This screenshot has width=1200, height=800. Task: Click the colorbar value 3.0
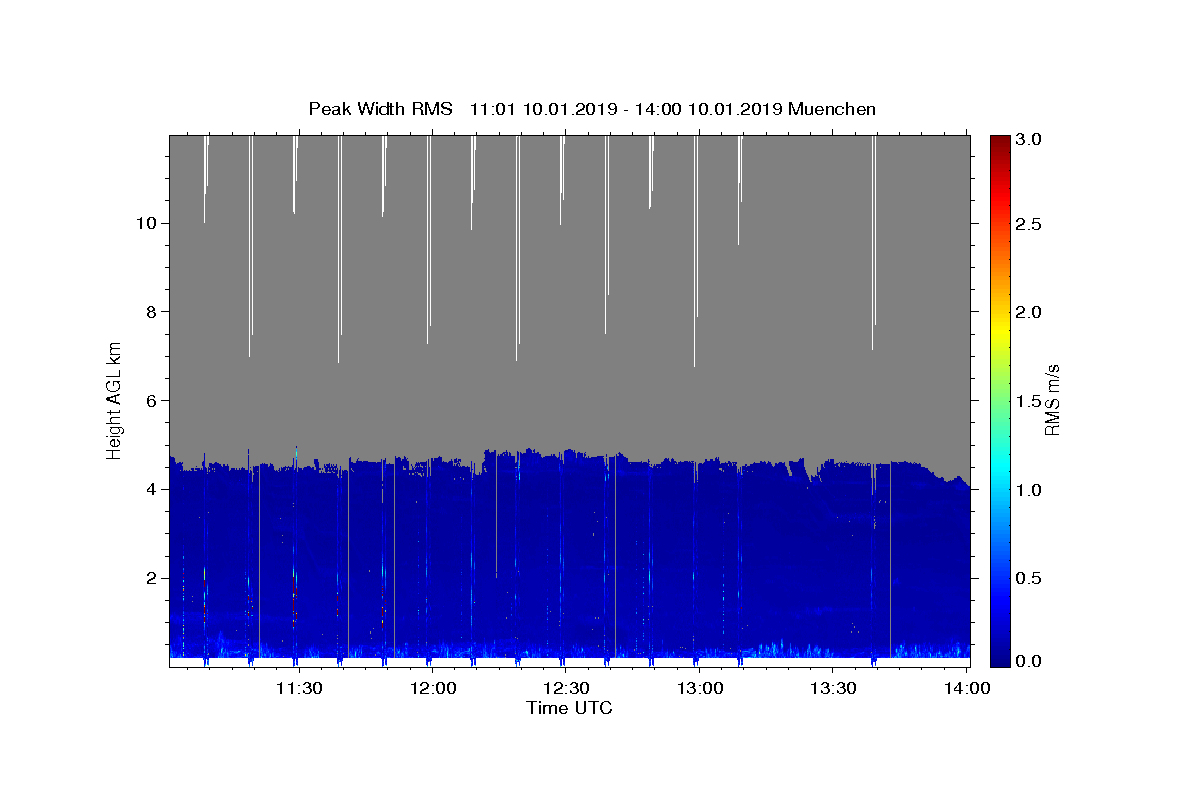click(x=1029, y=139)
